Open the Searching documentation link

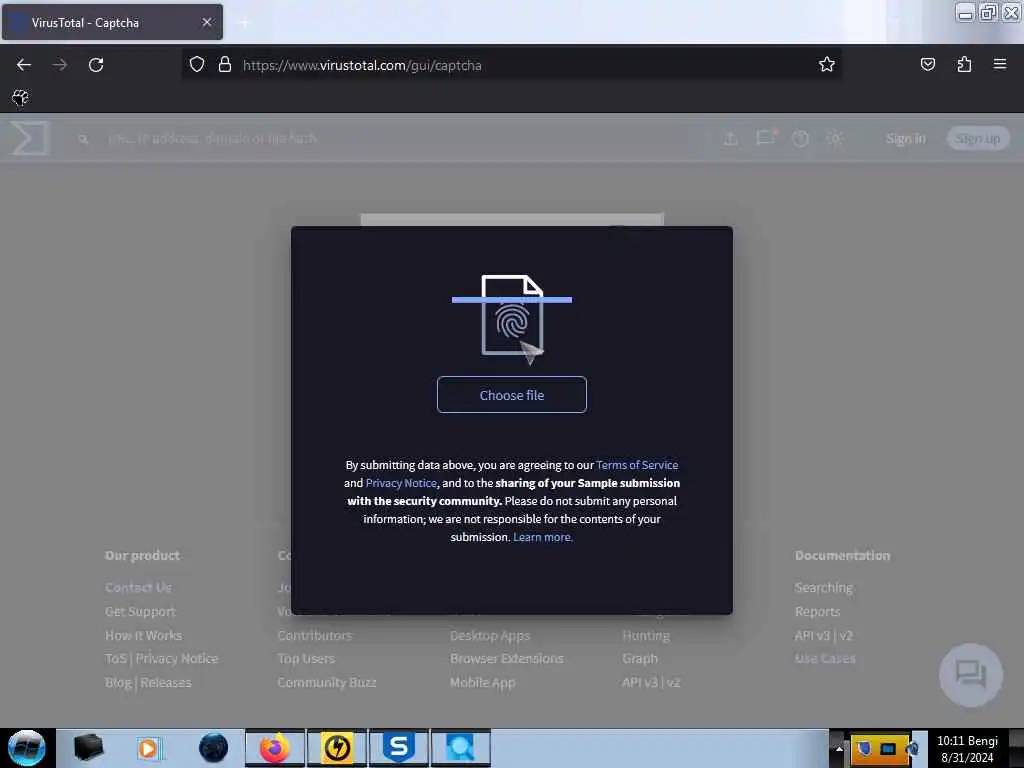pos(824,587)
